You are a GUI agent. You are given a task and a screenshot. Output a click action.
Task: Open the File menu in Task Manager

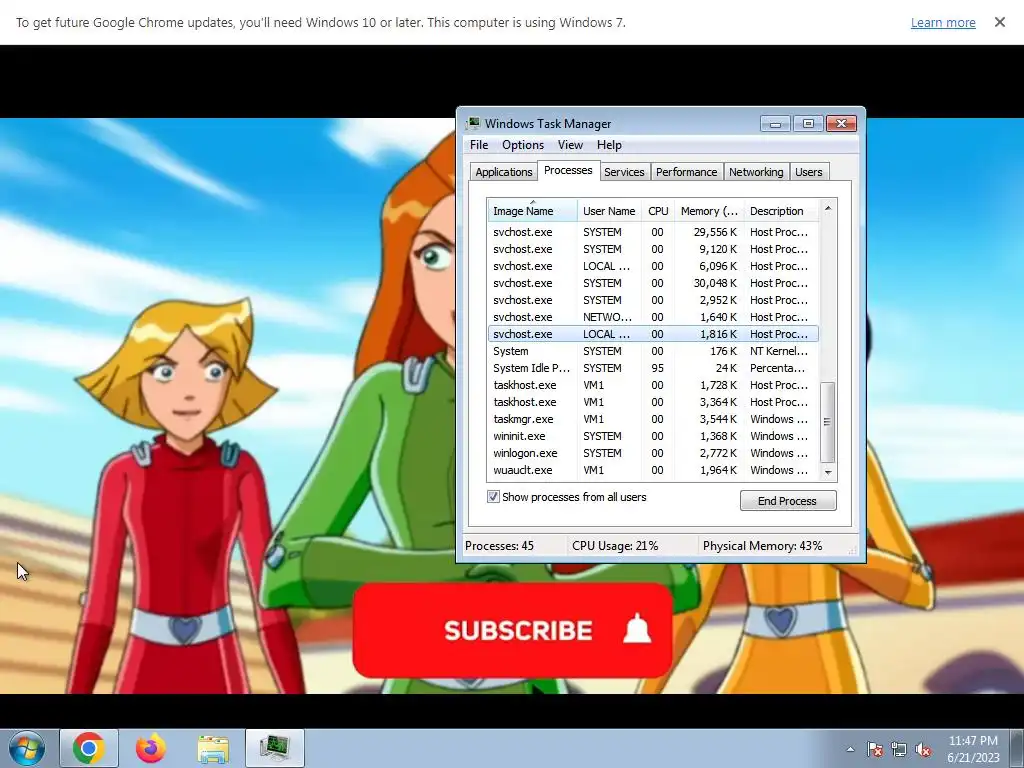pyautogui.click(x=479, y=145)
